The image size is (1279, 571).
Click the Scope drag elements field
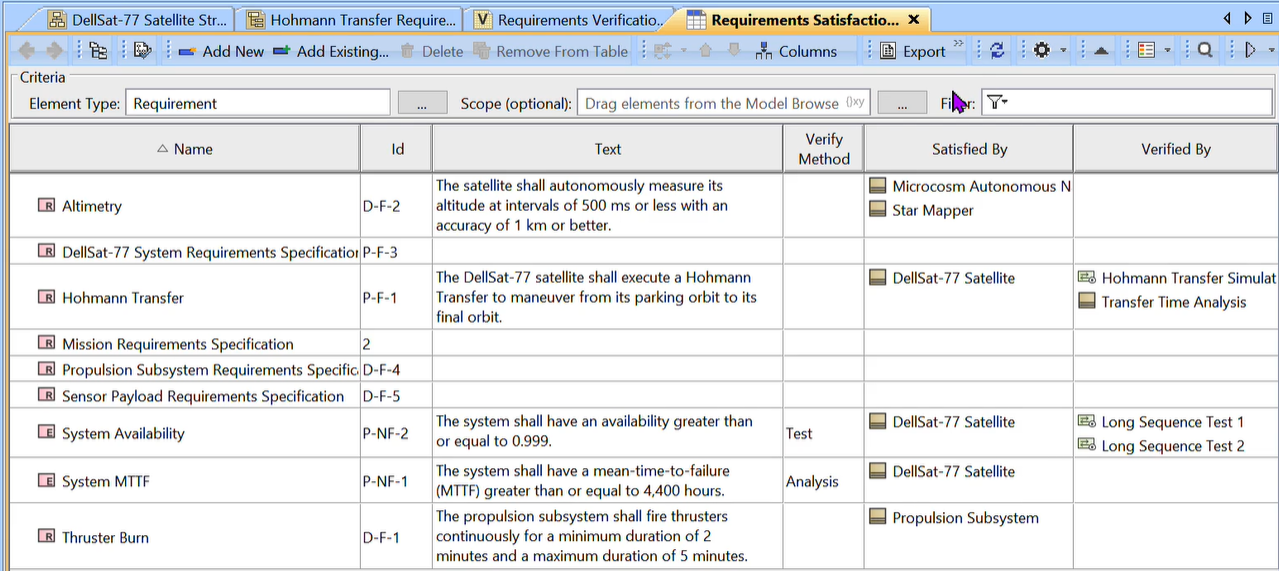pyautogui.click(x=724, y=103)
